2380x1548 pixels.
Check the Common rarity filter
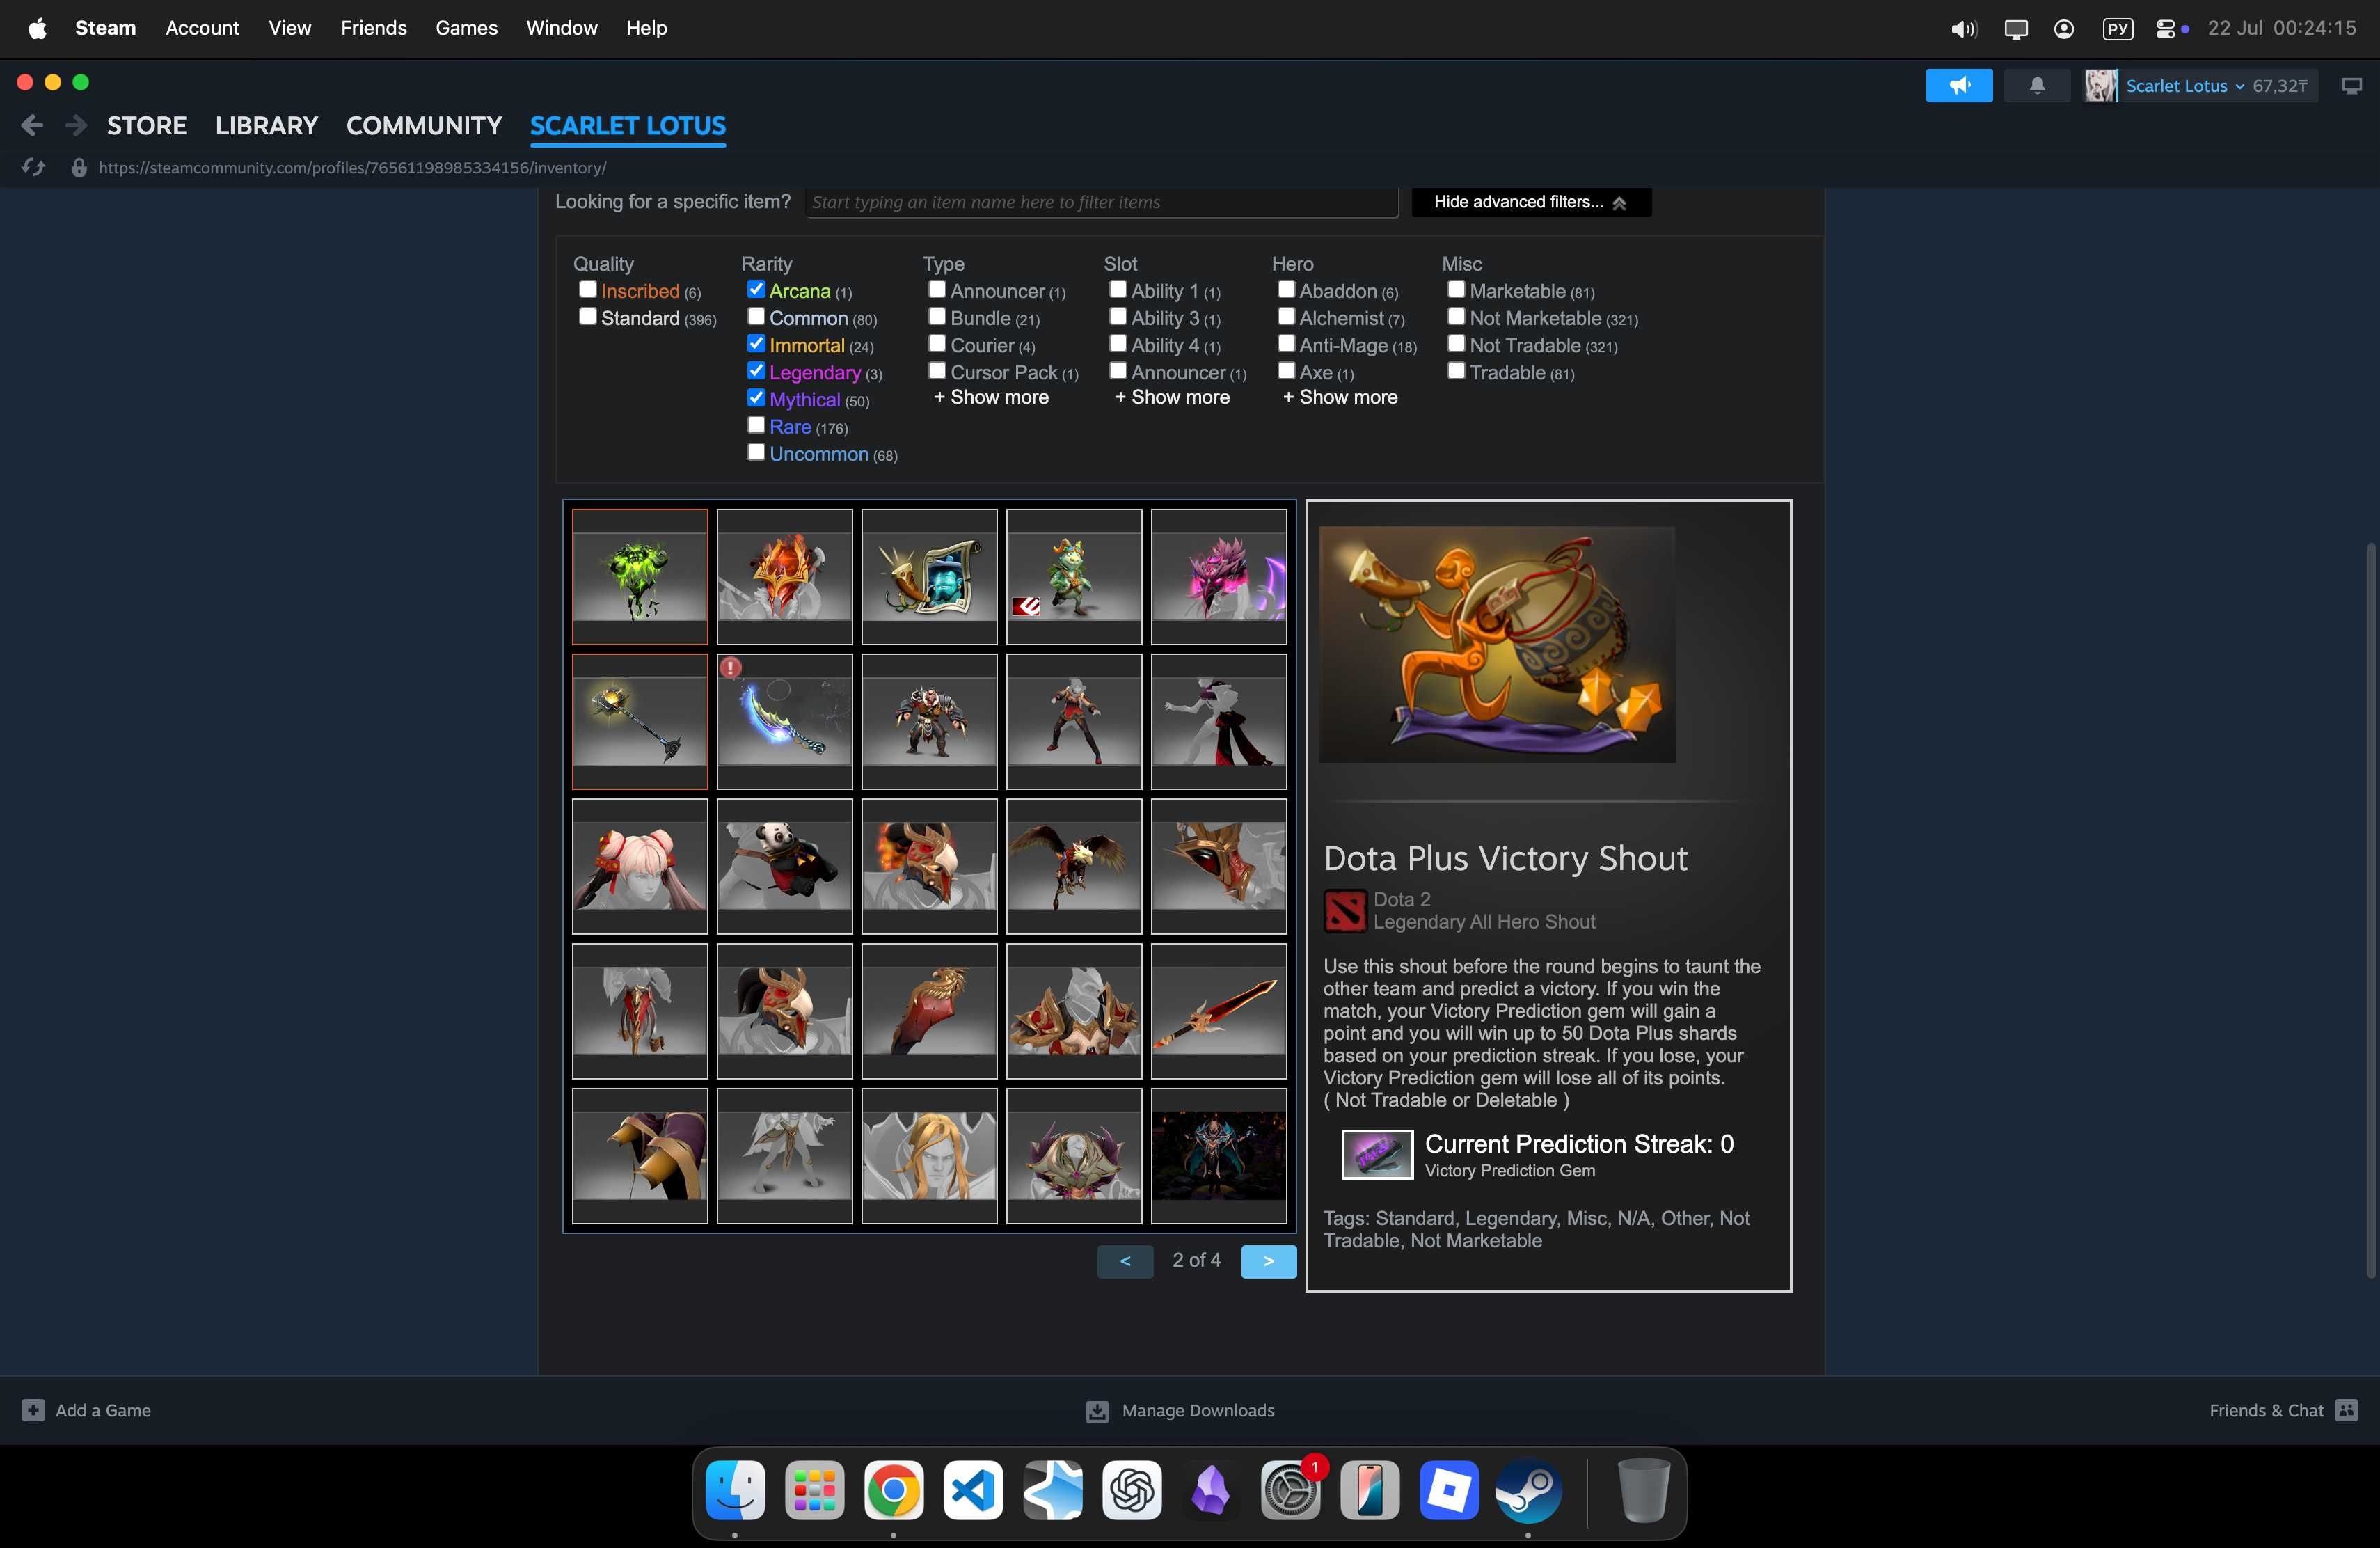pos(756,317)
